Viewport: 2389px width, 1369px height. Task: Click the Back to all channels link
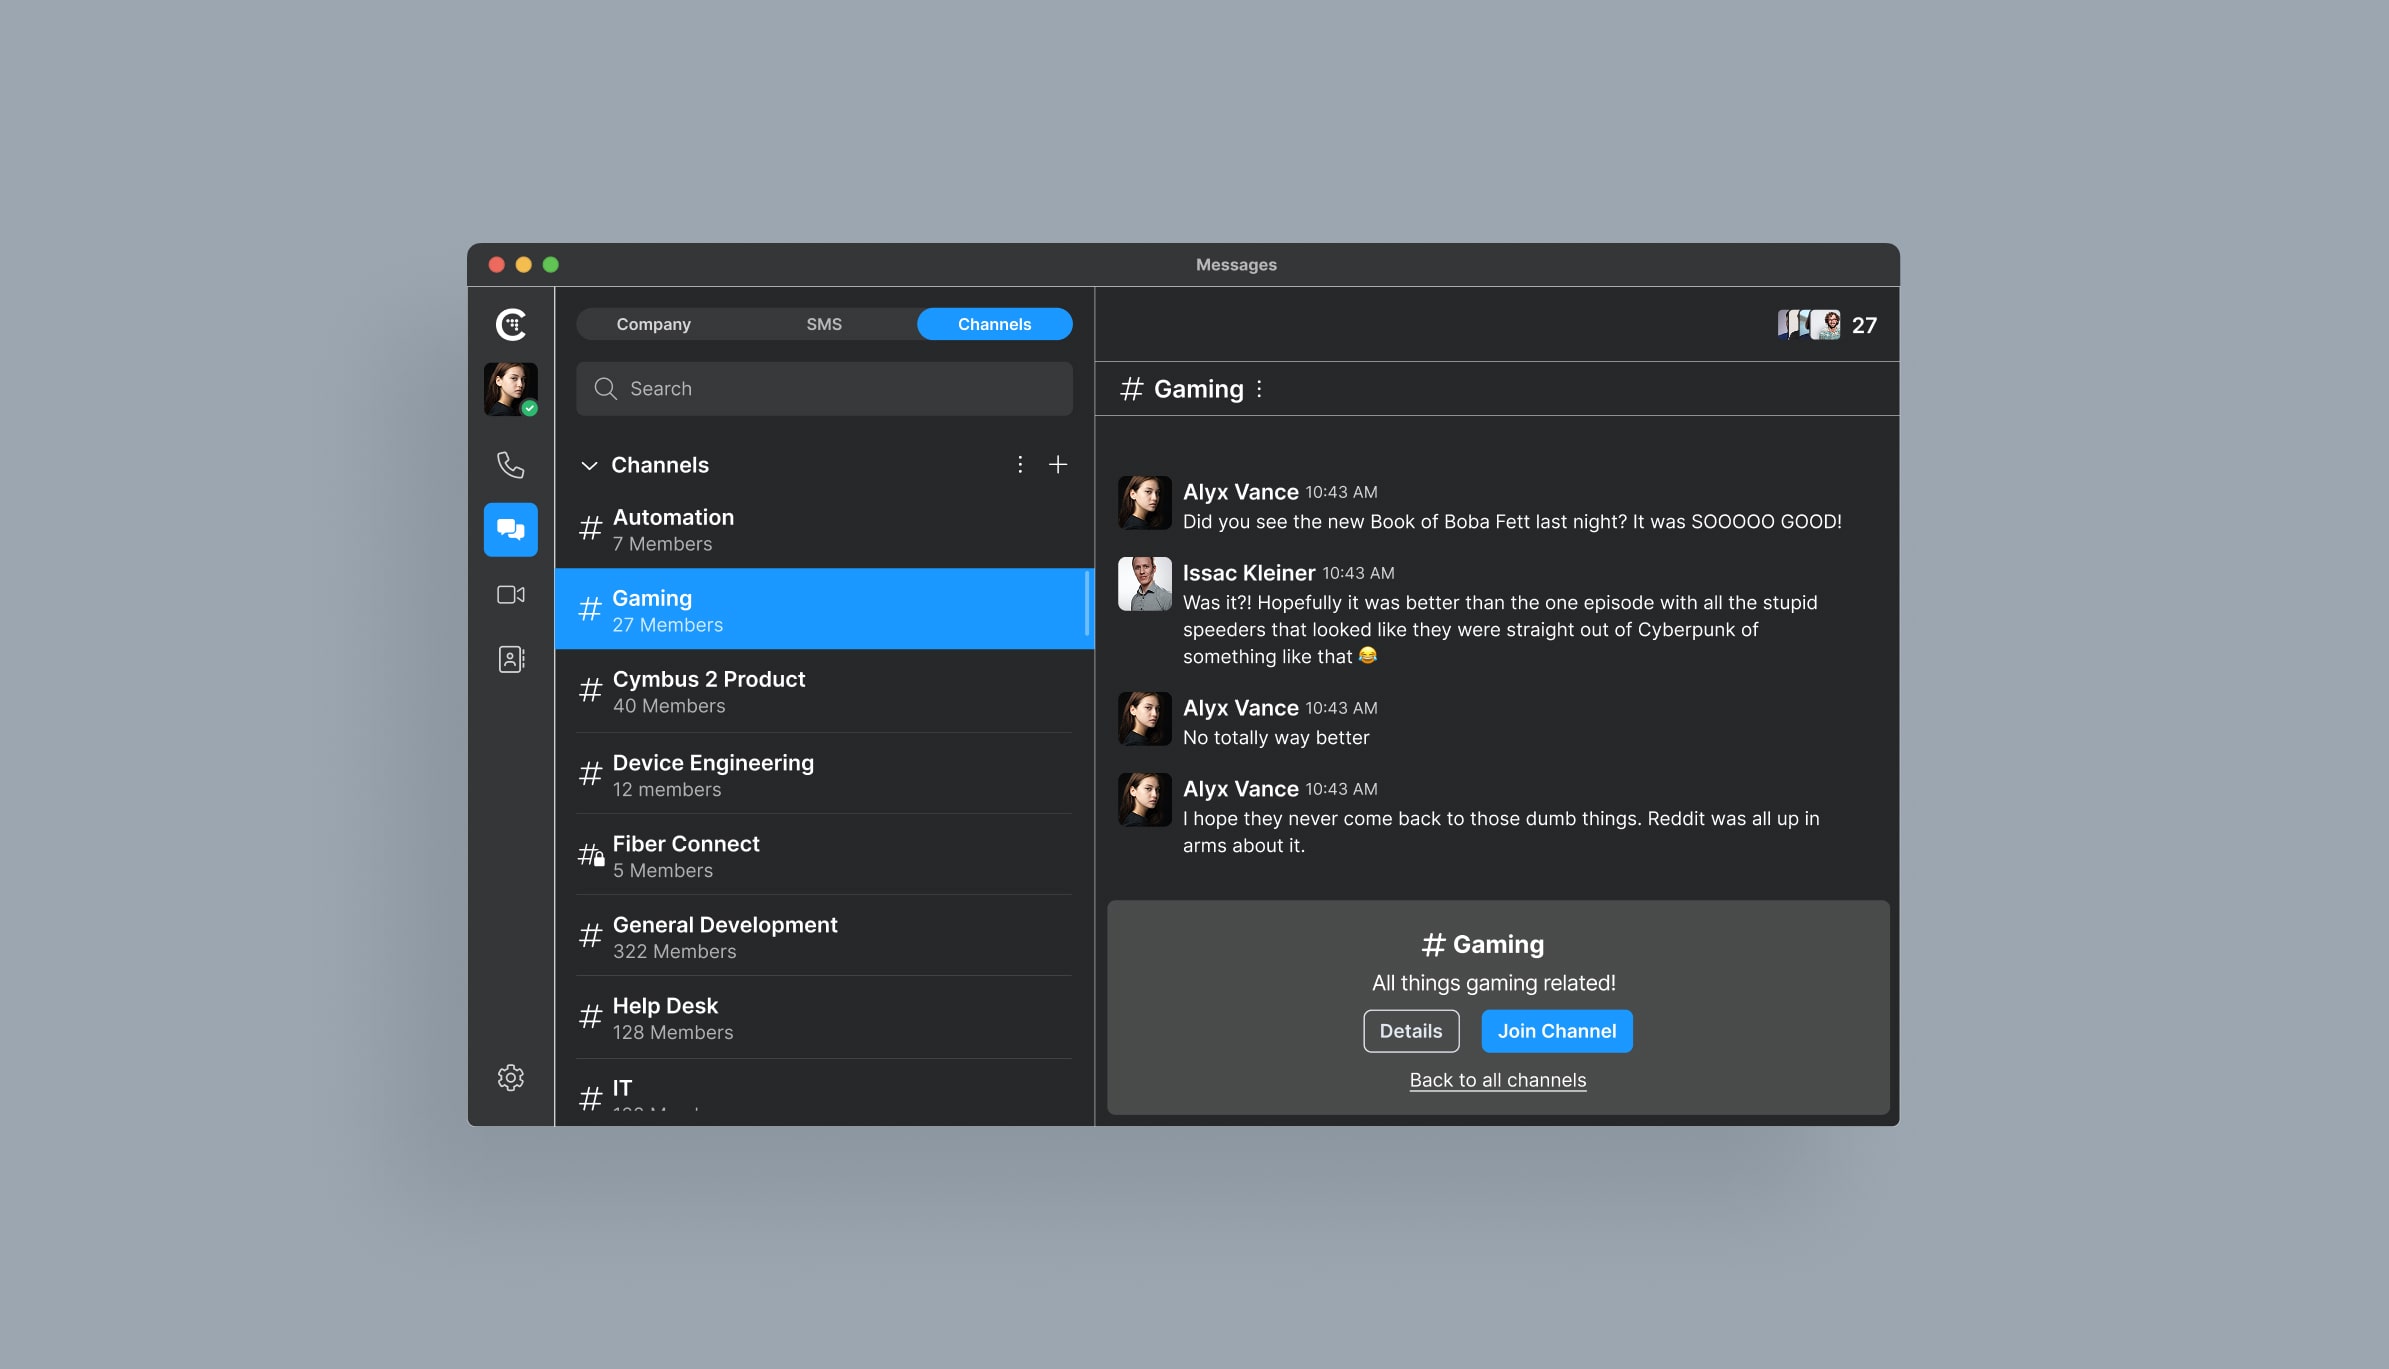click(x=1497, y=1080)
